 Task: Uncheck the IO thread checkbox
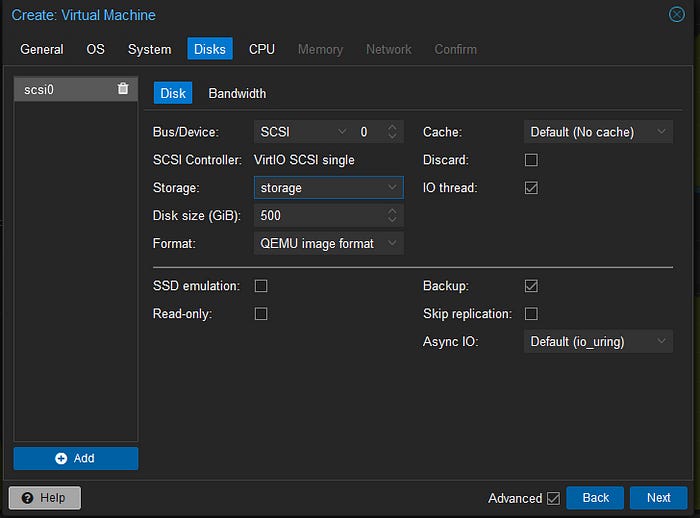click(531, 188)
